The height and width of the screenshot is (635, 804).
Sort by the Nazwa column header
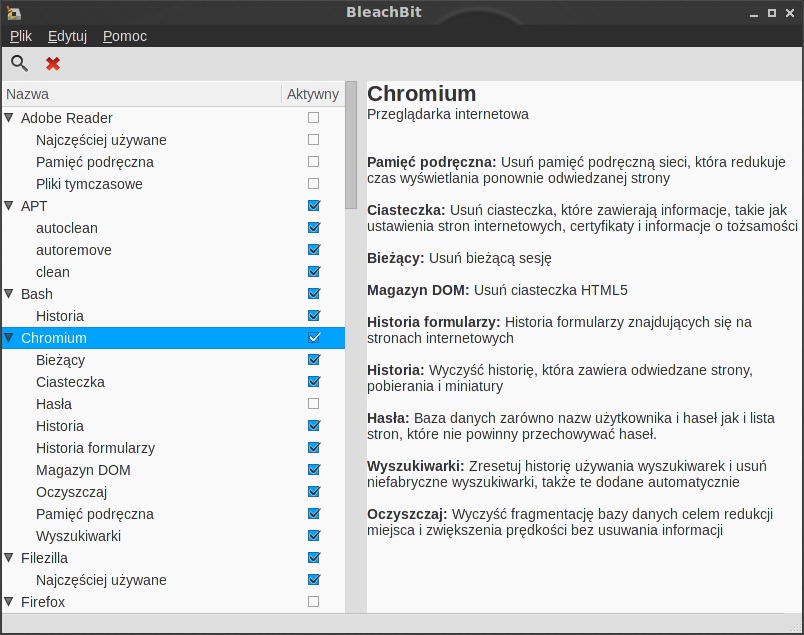coord(142,94)
